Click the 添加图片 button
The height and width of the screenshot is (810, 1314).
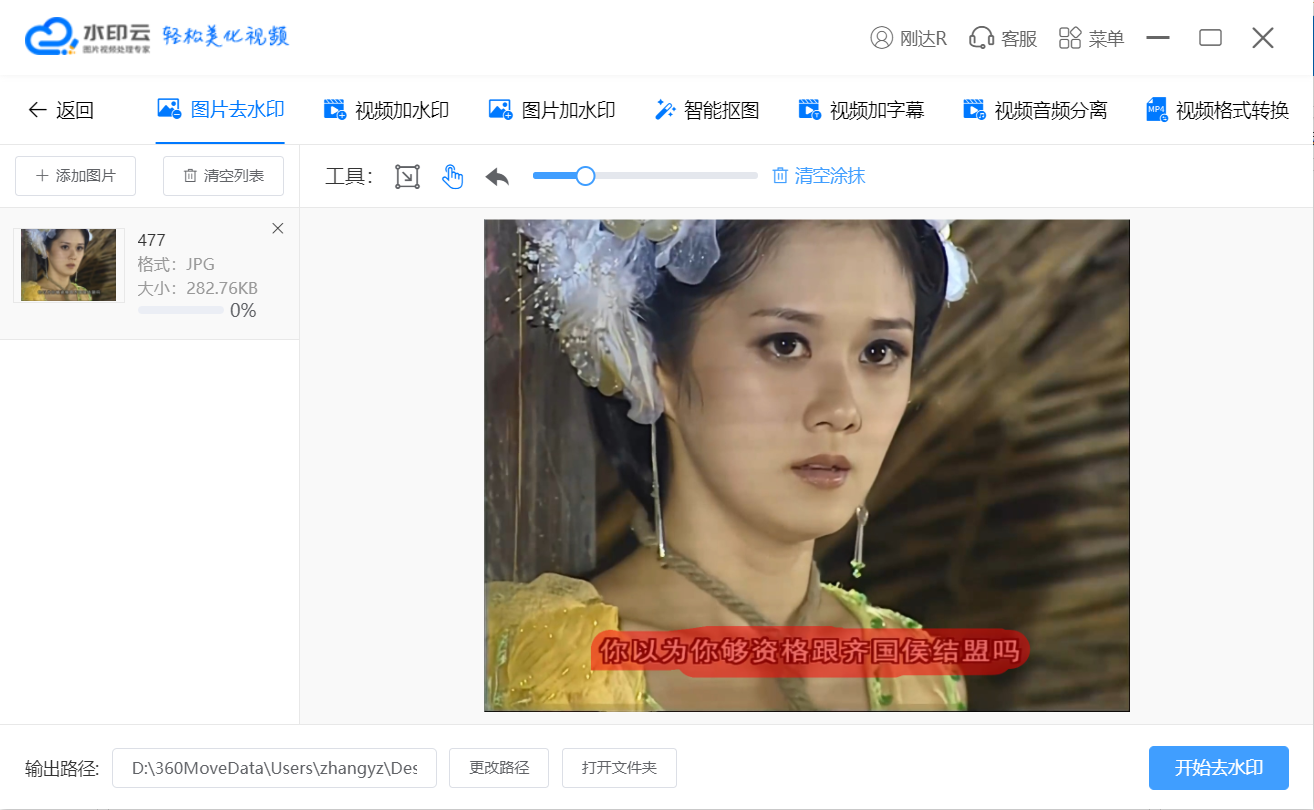tap(76, 176)
